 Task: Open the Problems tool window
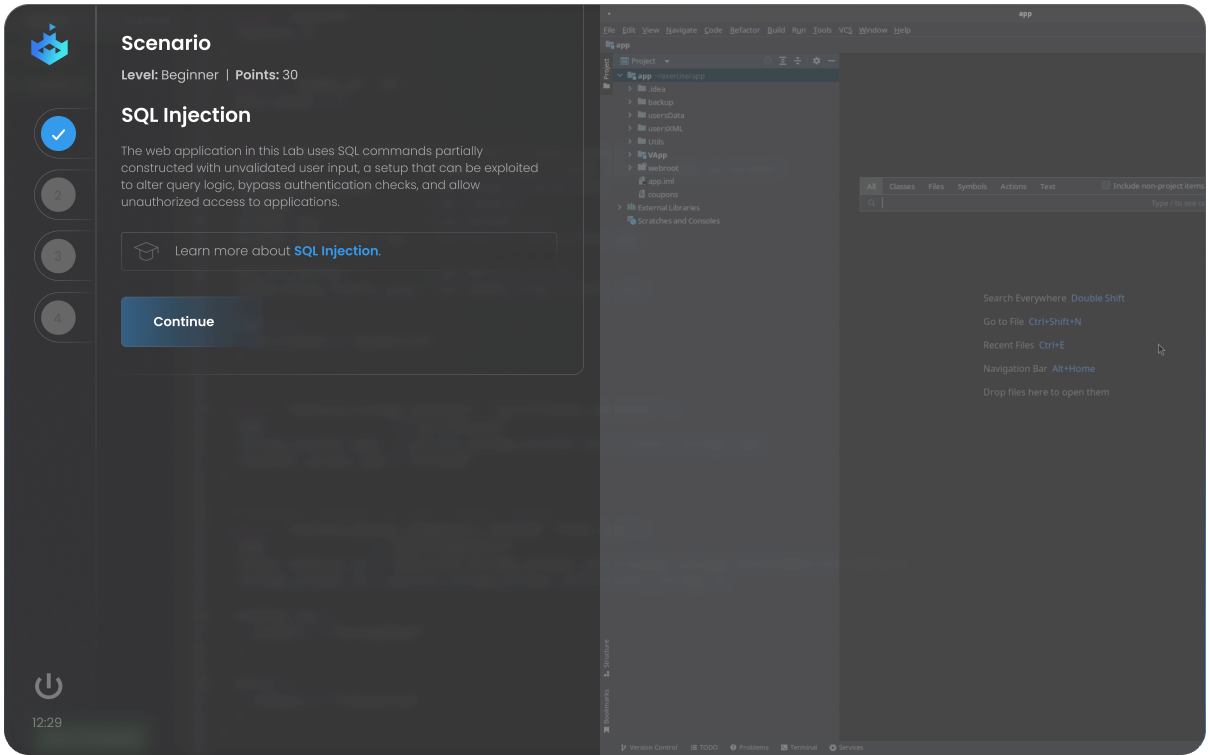[x=750, y=747]
